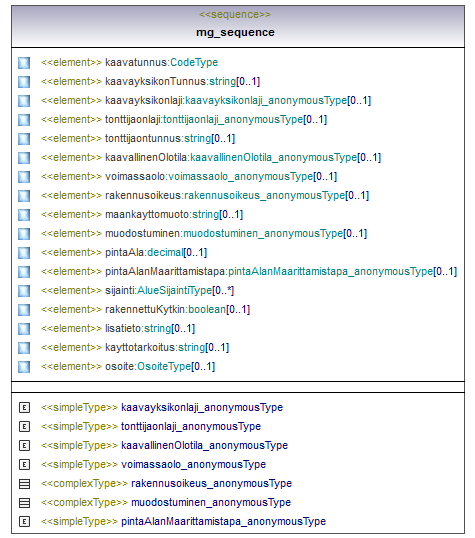Select the icon next to kaavayksikonTunnus
This screenshot has height=538, width=475.
[24, 82]
